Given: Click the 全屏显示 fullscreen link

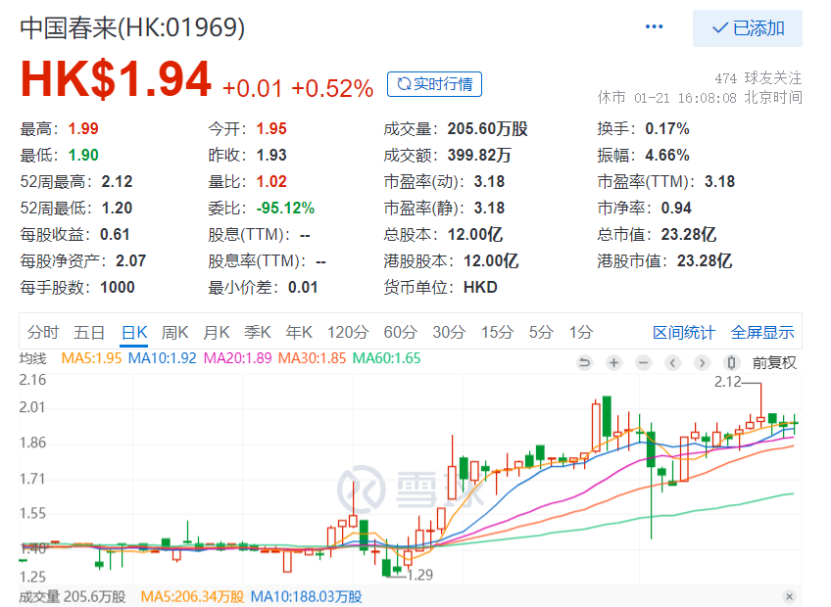Looking at the screenshot, I should (762, 332).
